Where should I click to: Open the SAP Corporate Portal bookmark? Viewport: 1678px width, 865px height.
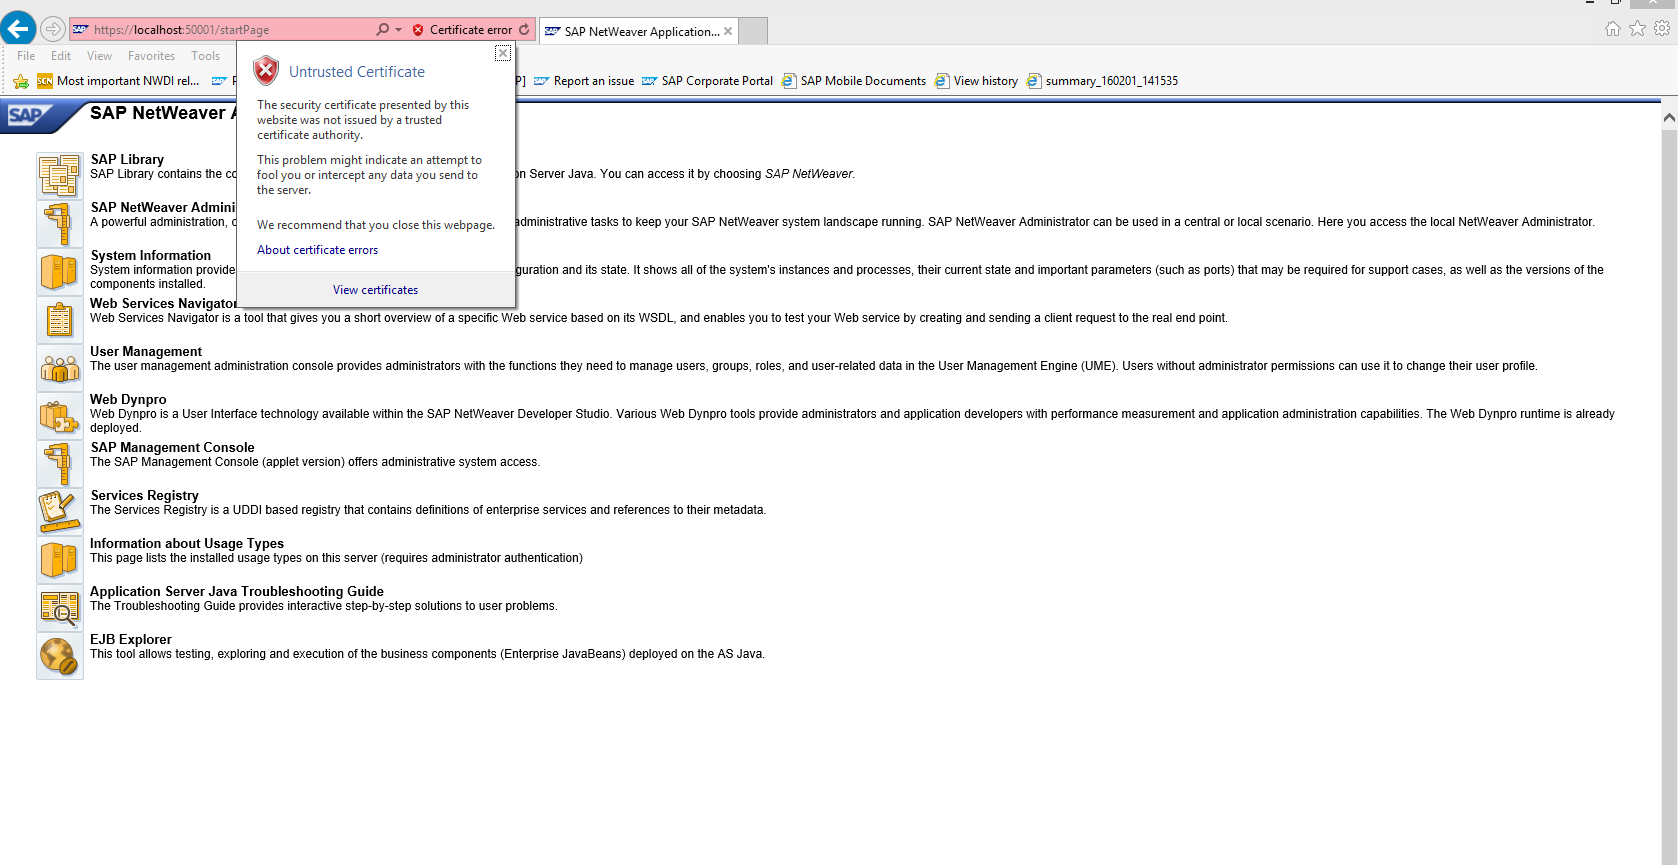707,81
